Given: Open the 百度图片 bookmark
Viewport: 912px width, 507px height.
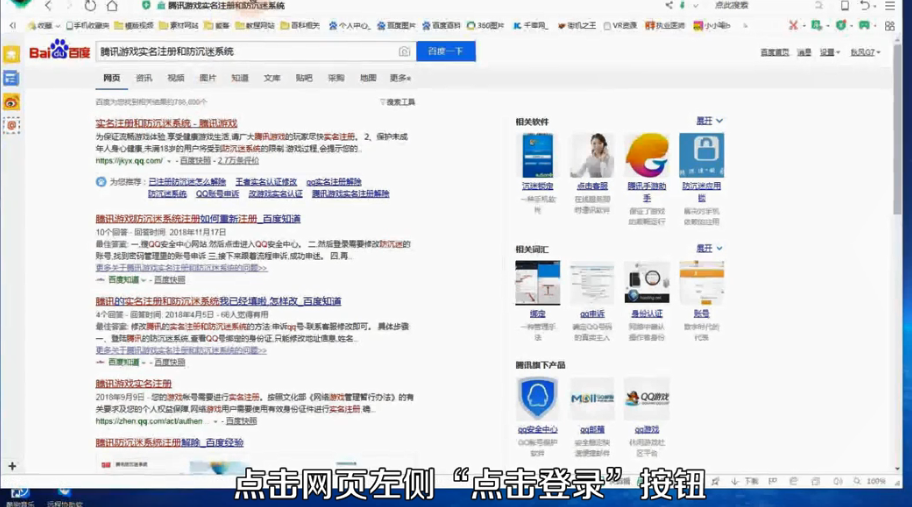Looking at the screenshot, I should [x=396, y=26].
